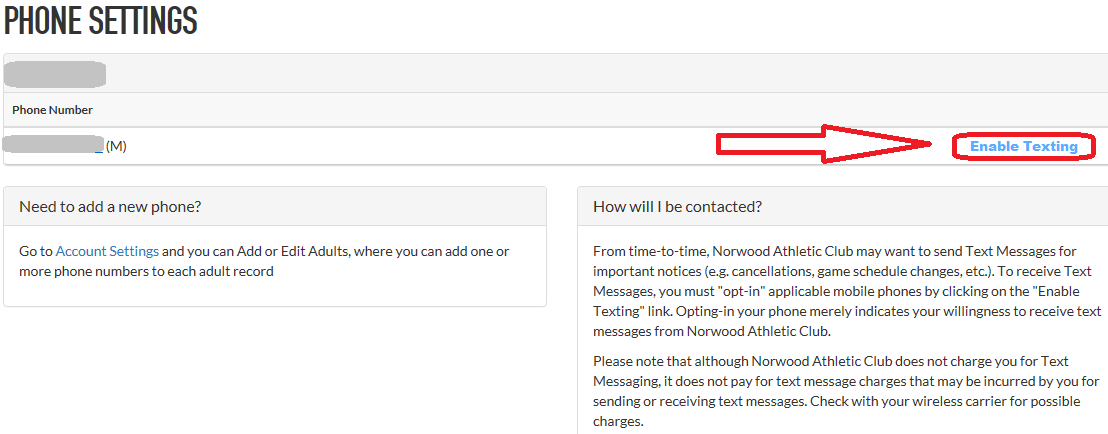
Task: Click the paragraph starting "From time-to-time"
Action: pos(846,291)
